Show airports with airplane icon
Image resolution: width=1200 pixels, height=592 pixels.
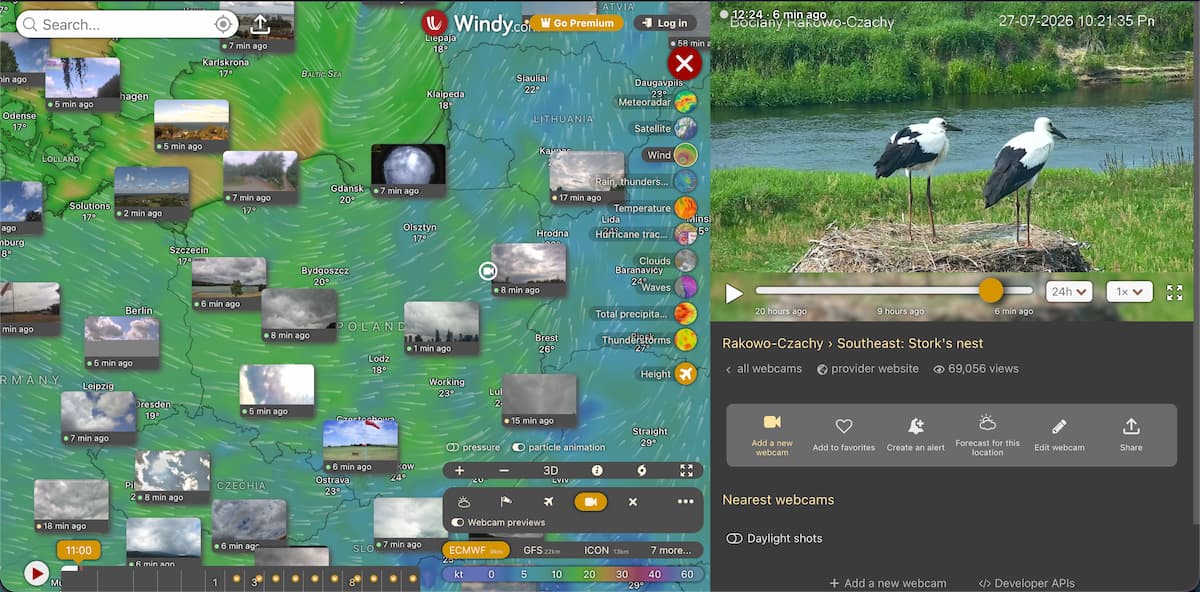(x=548, y=502)
